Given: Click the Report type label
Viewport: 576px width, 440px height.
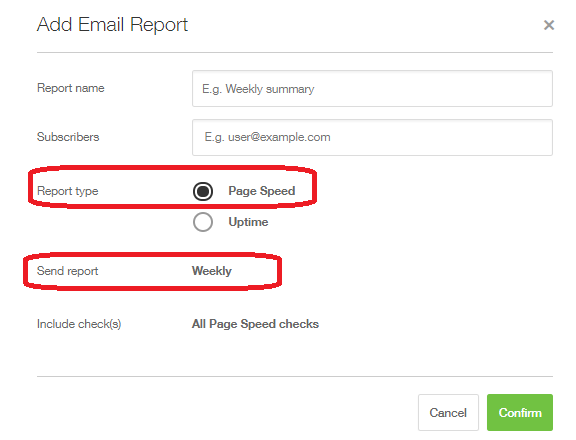Looking at the screenshot, I should pos(68,191).
